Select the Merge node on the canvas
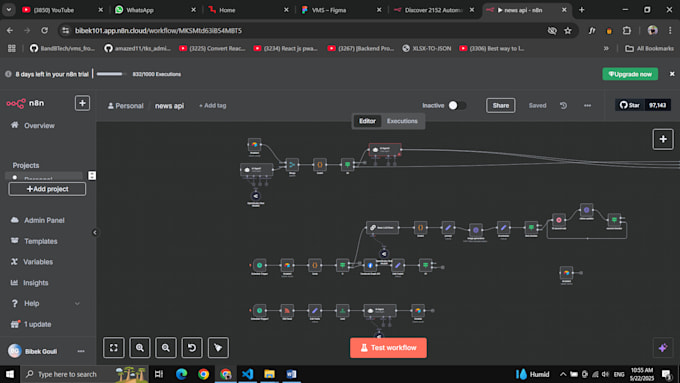Viewport: 680px width, 383px height. click(x=292, y=164)
